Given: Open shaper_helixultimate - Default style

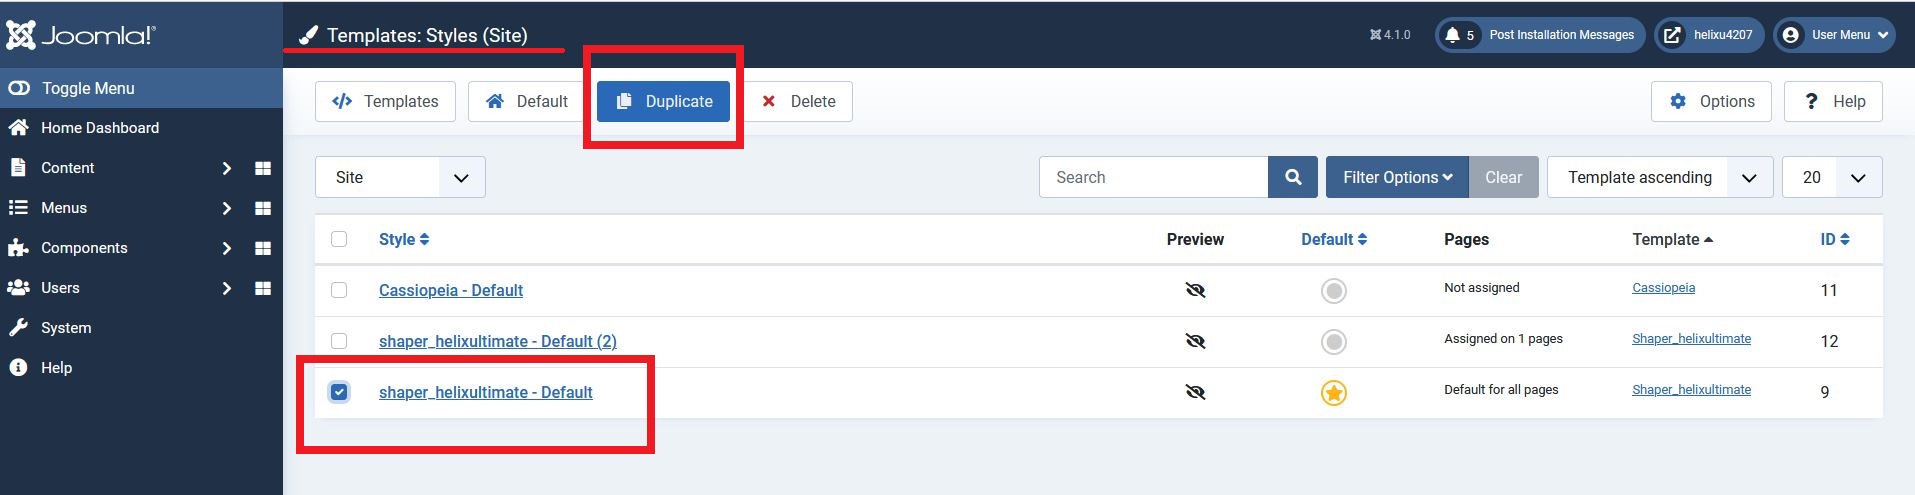Looking at the screenshot, I should pos(486,392).
